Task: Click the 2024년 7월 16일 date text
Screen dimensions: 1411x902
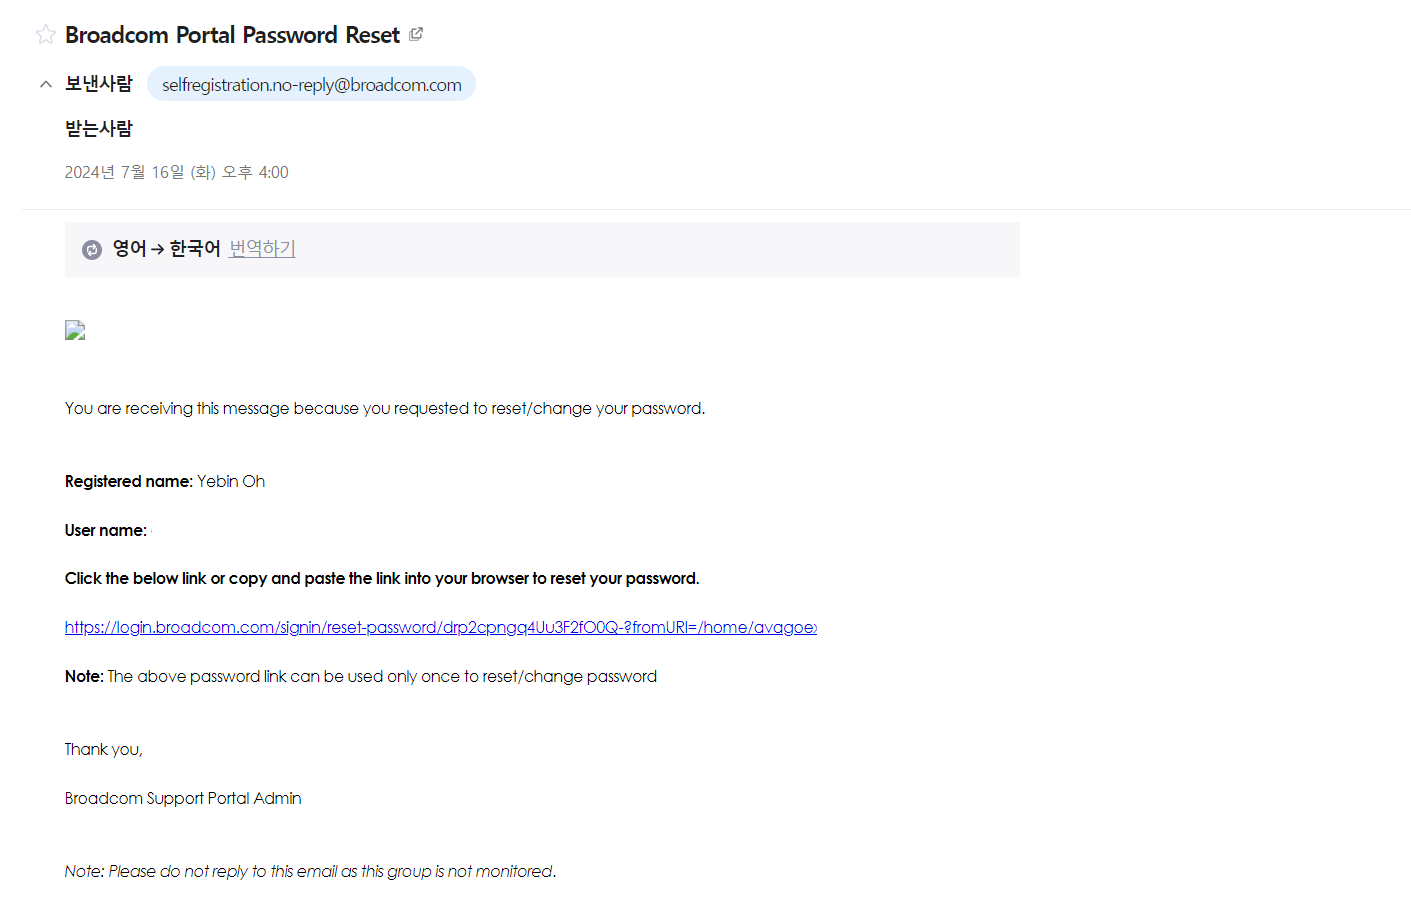Action: pyautogui.click(x=176, y=172)
